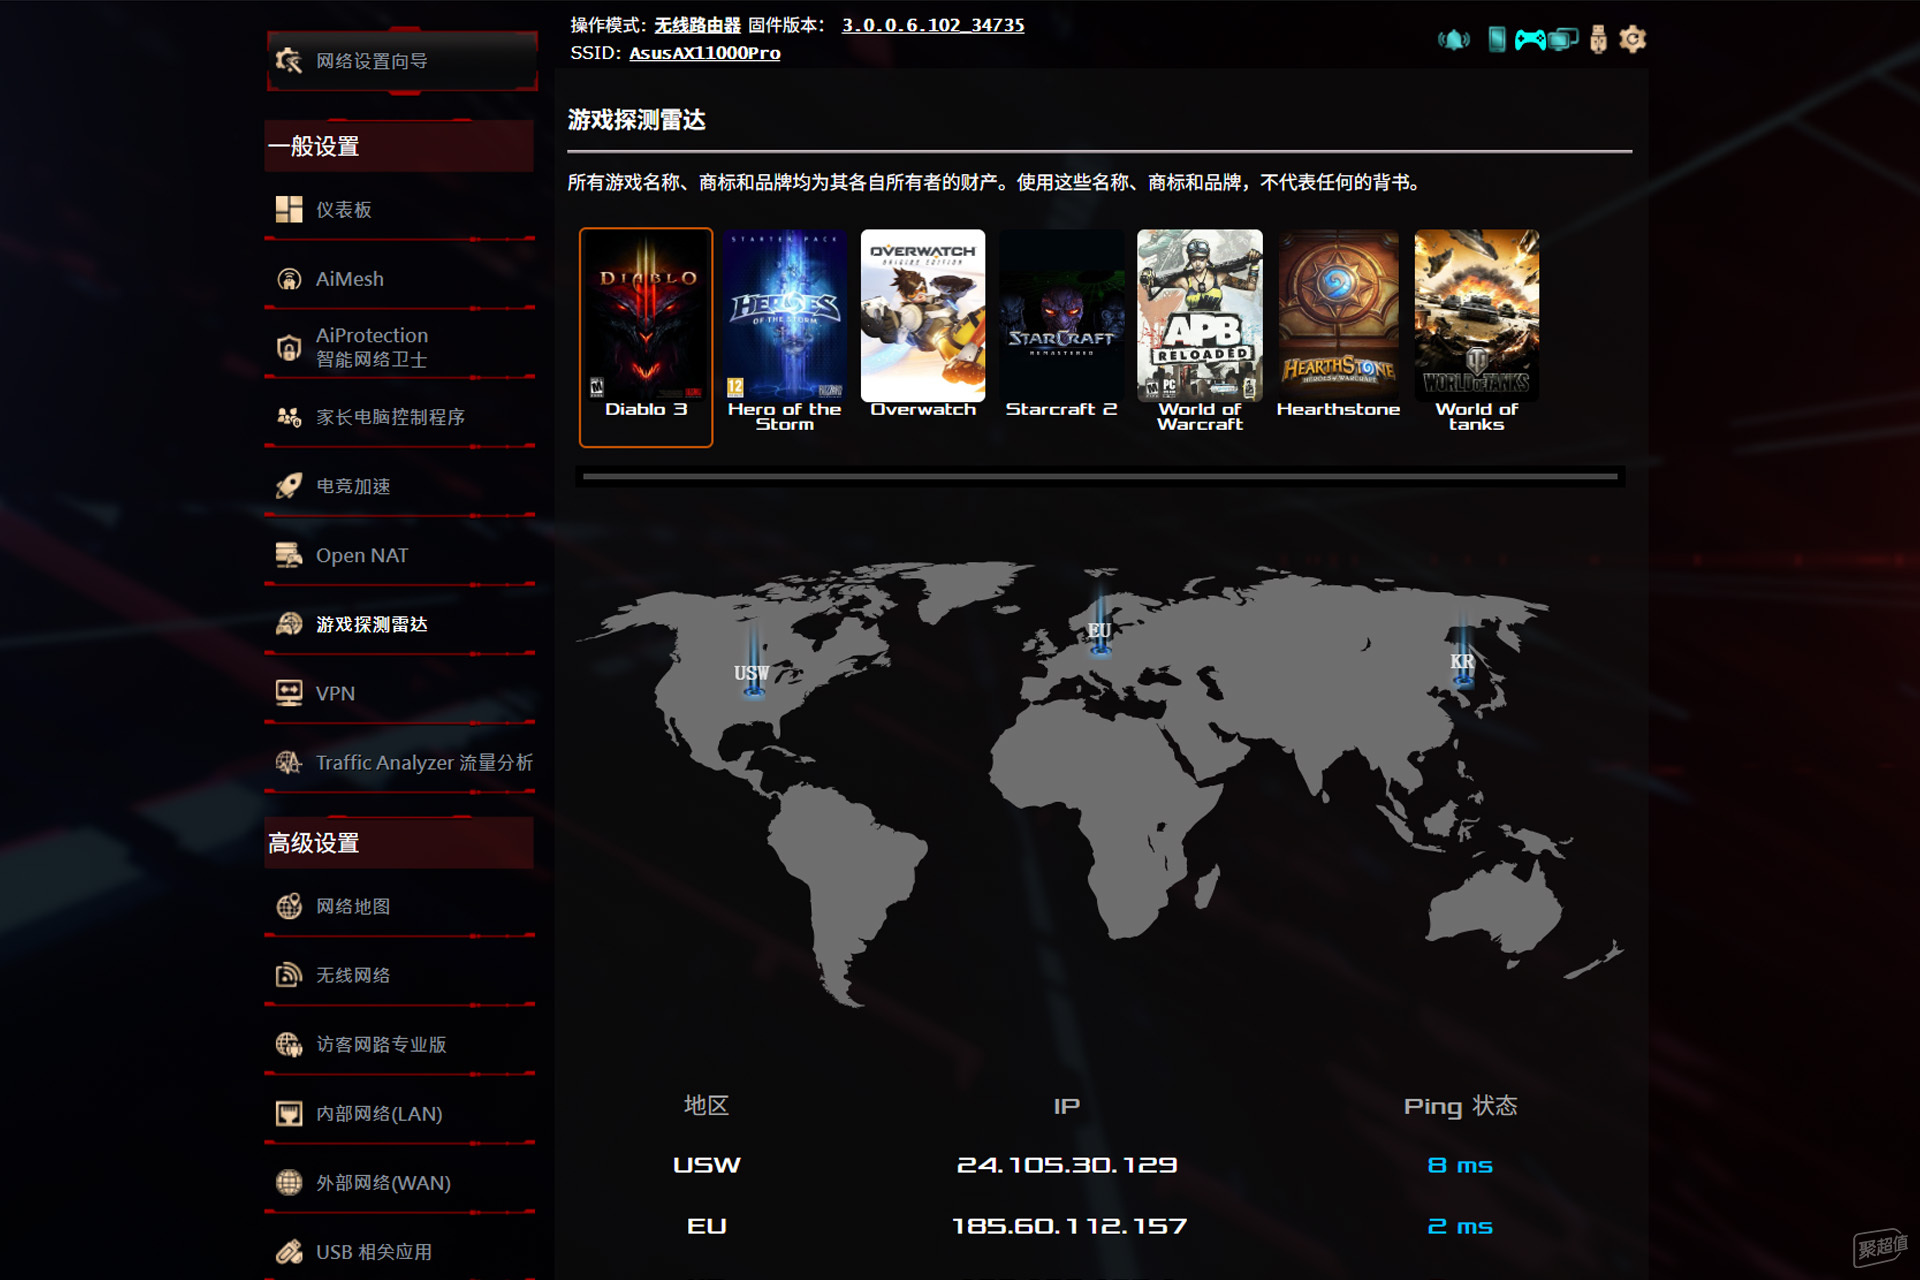Click the network setup wizard icon
This screenshot has height=1280, width=1920.
click(289, 61)
